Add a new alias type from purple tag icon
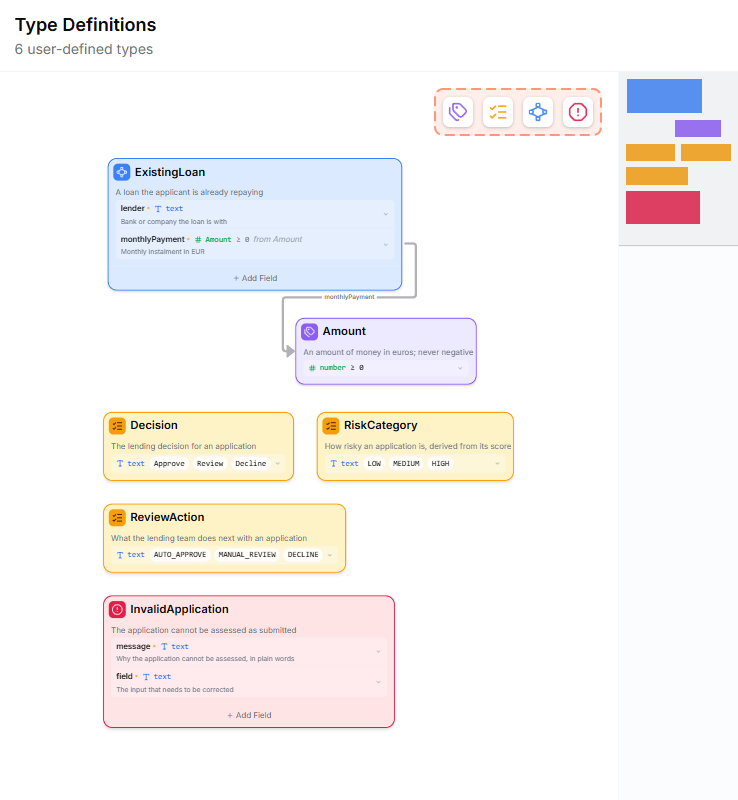The height and width of the screenshot is (800, 738). pos(458,112)
